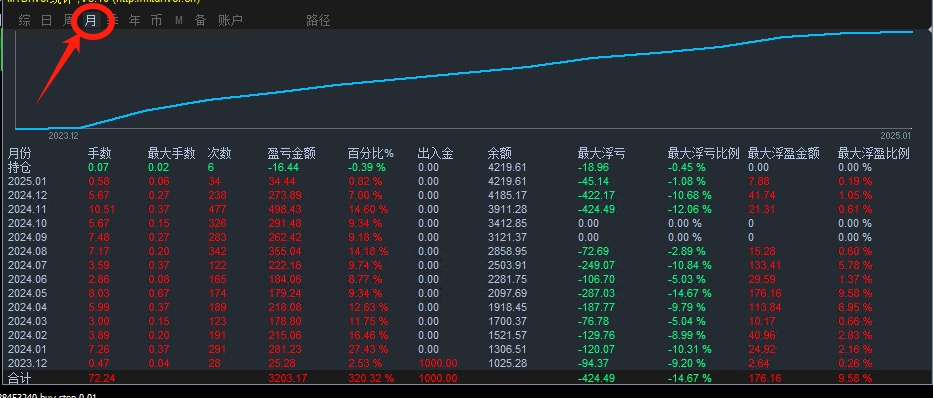
Task: Click the 手数 column header
Action: 100,153
